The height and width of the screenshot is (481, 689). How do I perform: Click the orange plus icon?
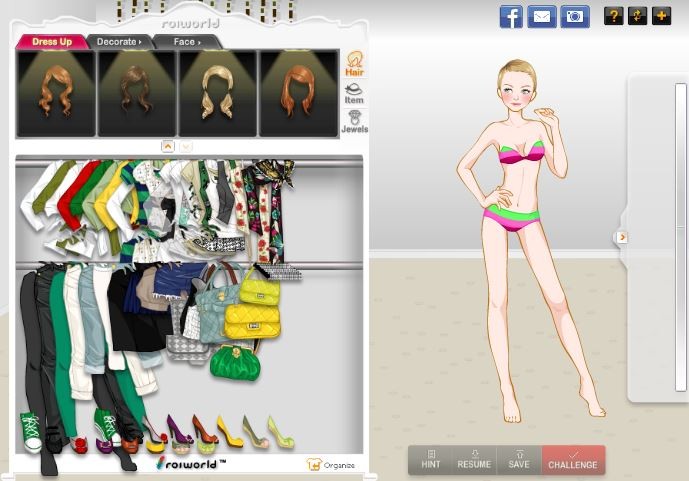point(661,16)
